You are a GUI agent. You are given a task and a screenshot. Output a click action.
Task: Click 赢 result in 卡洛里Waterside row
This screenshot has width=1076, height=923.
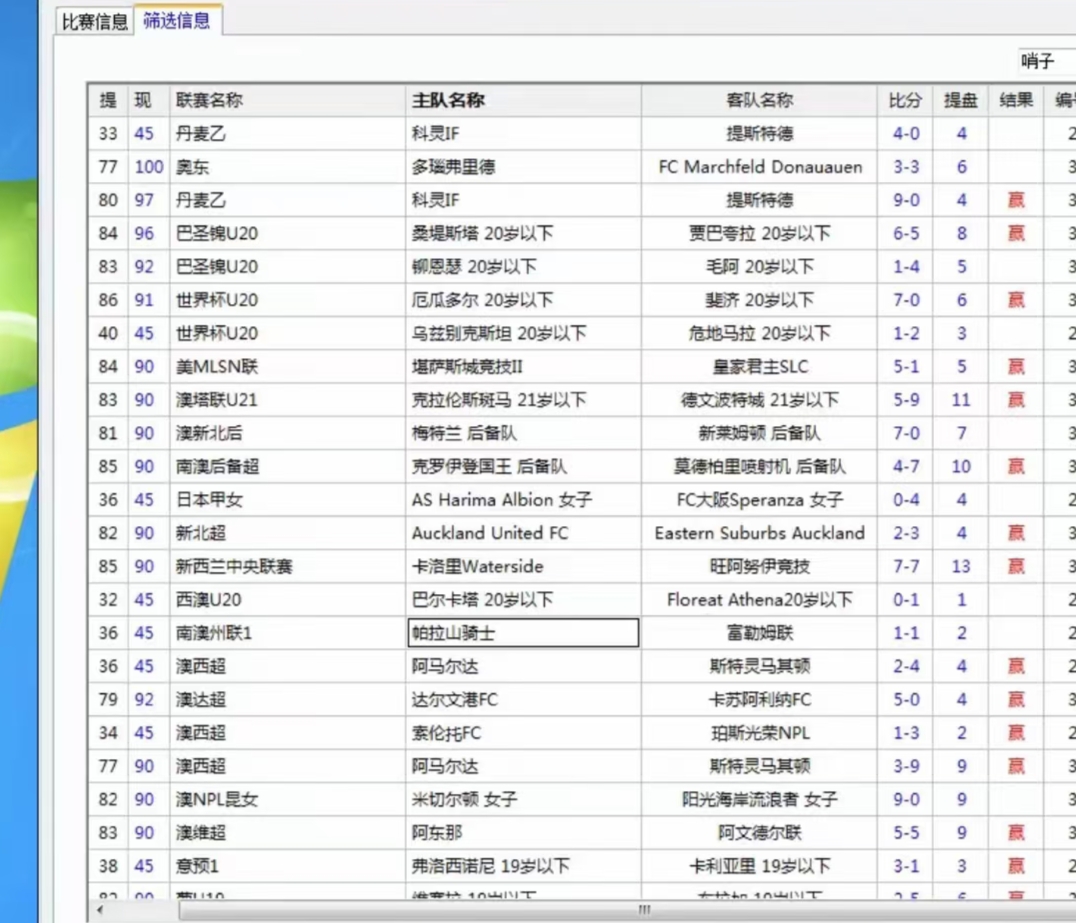tap(1015, 566)
